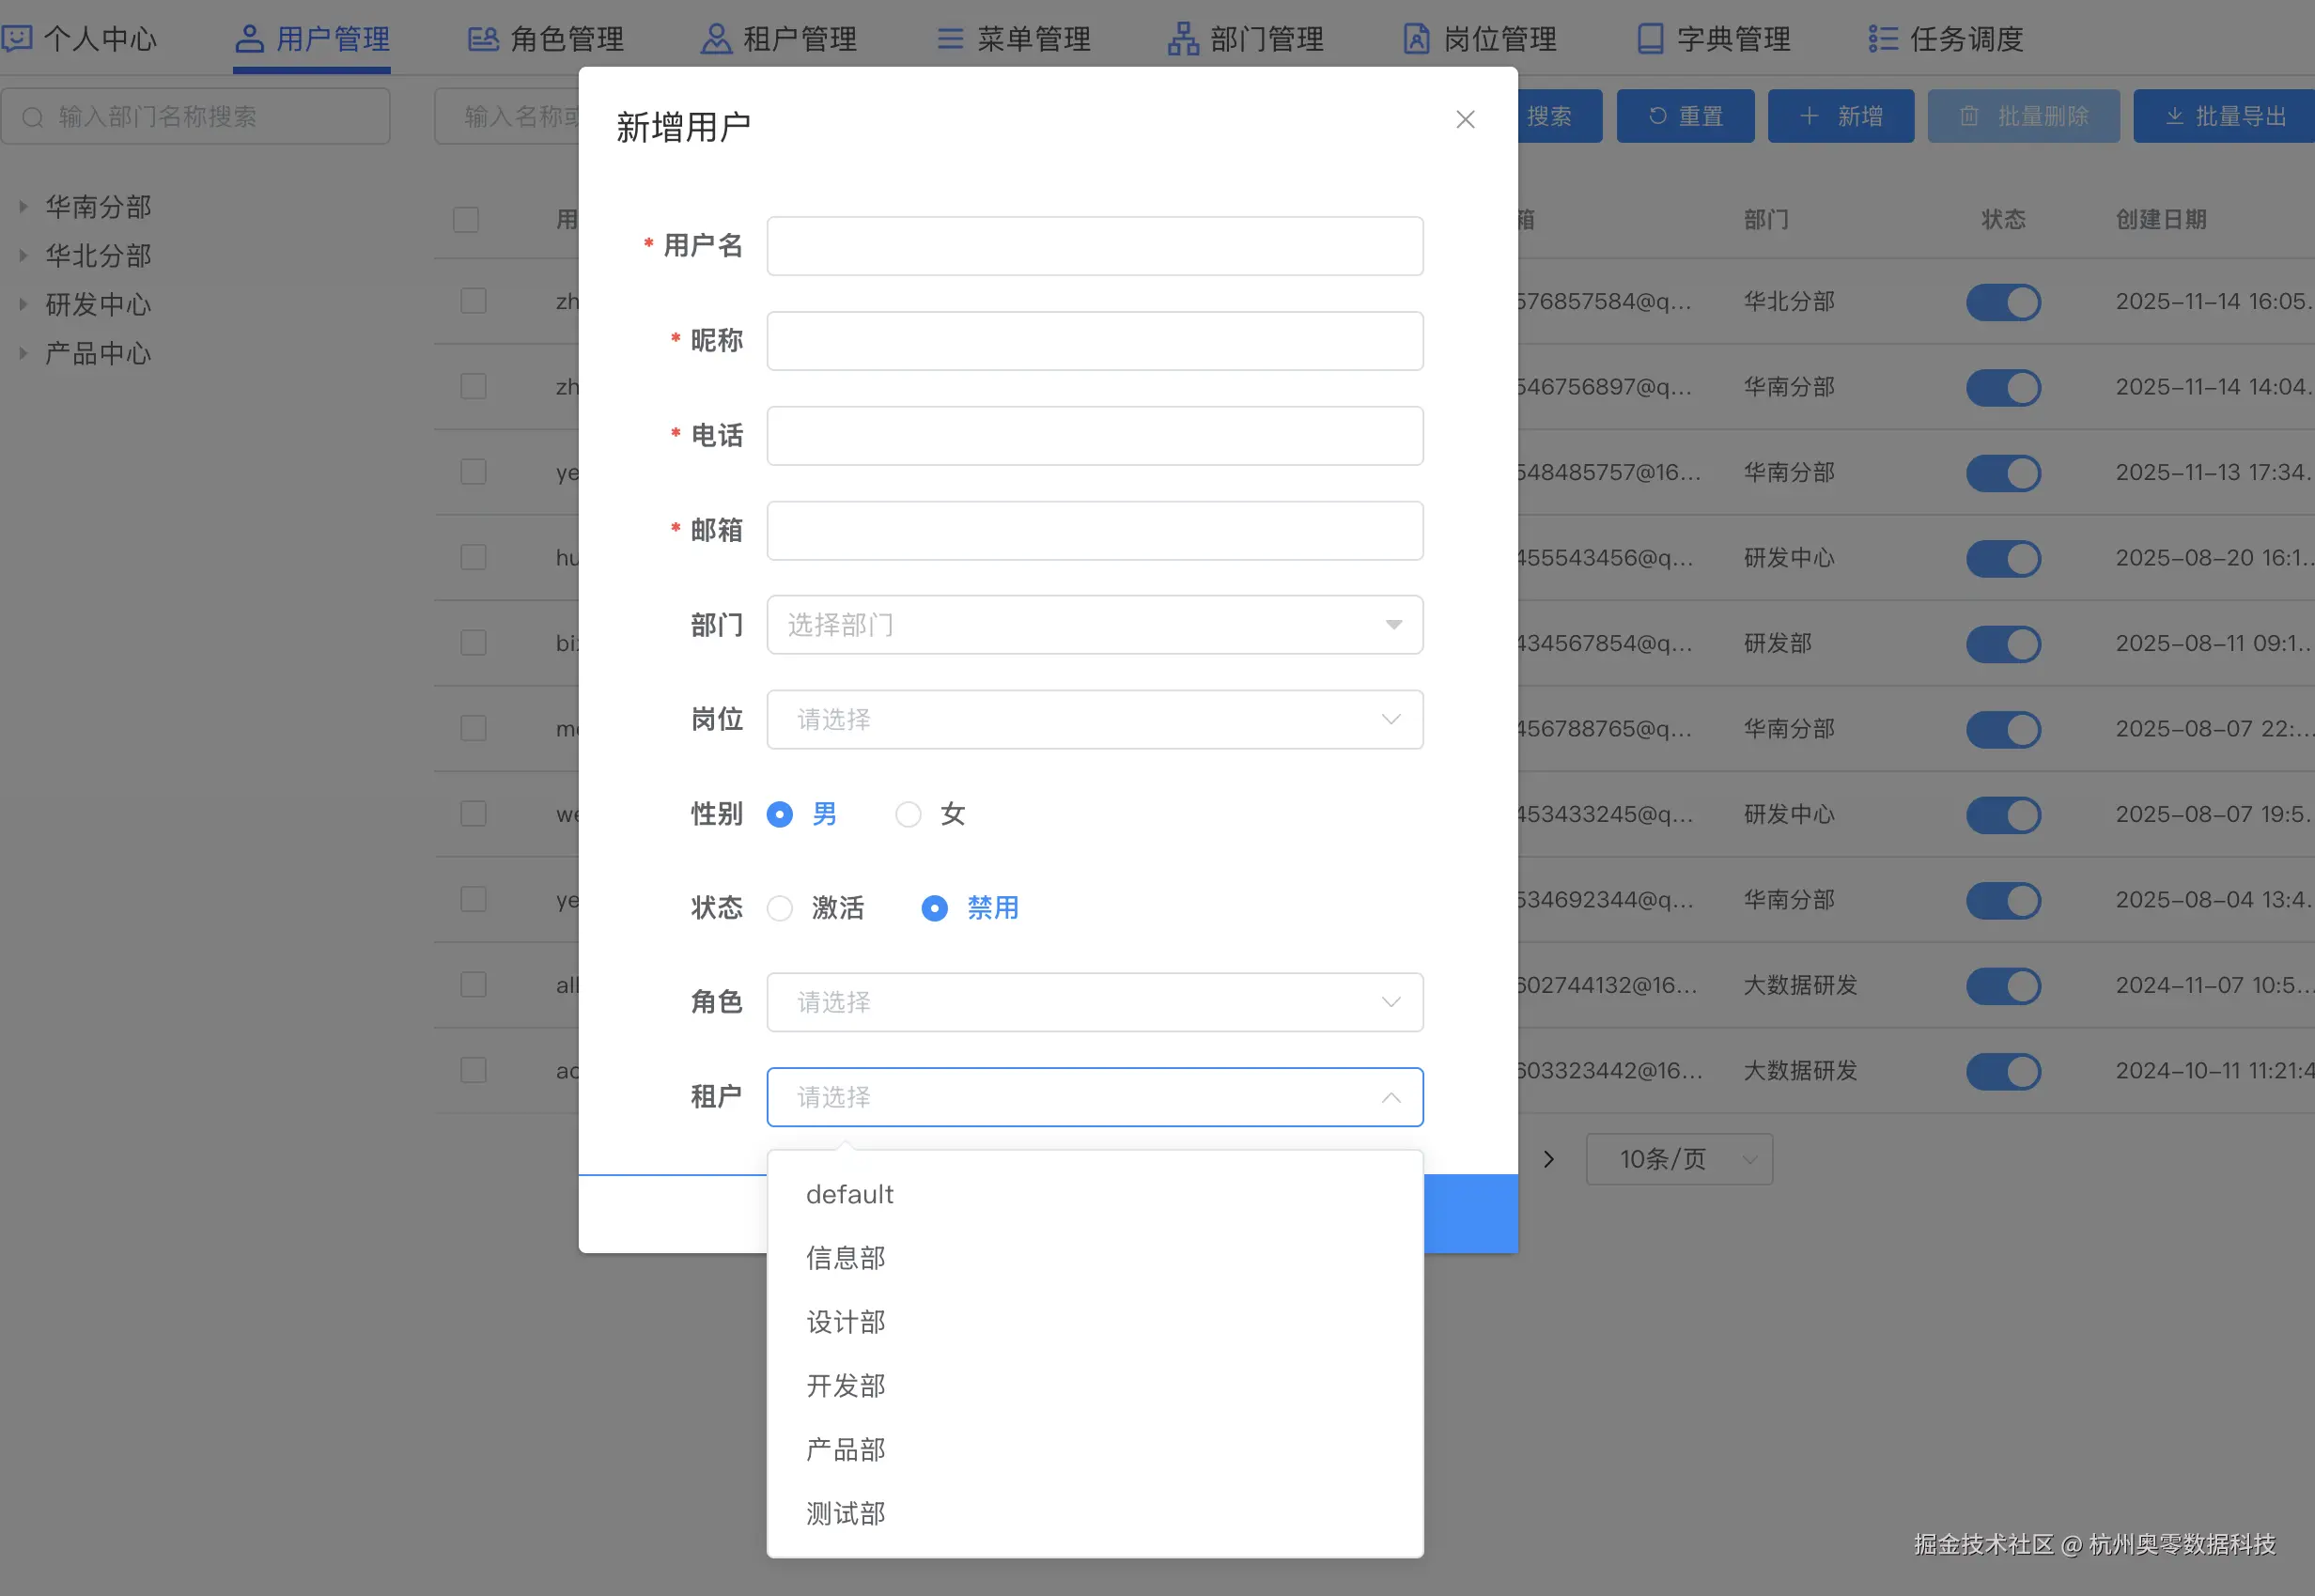Choose 信息部 from tenant list

(x=846, y=1258)
